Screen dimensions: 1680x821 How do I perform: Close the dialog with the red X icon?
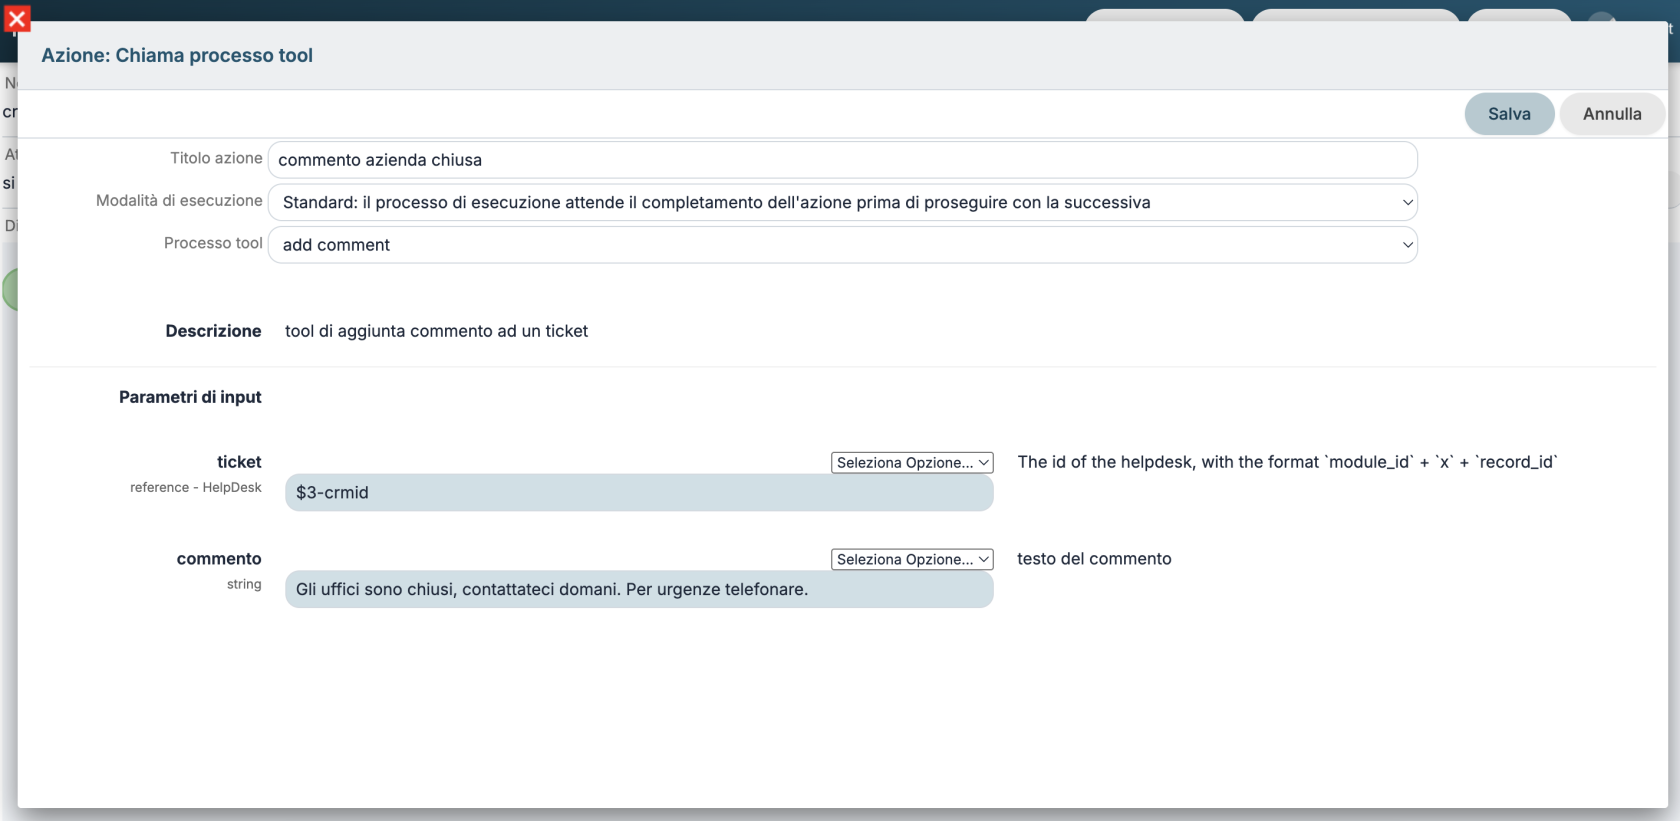(x=17, y=19)
